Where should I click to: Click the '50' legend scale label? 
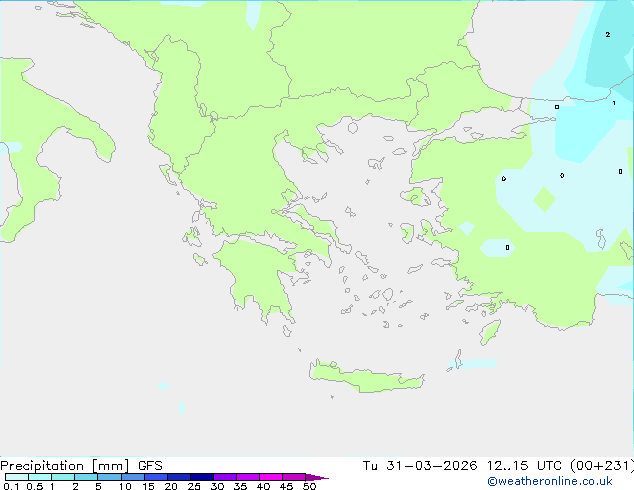click(310, 486)
